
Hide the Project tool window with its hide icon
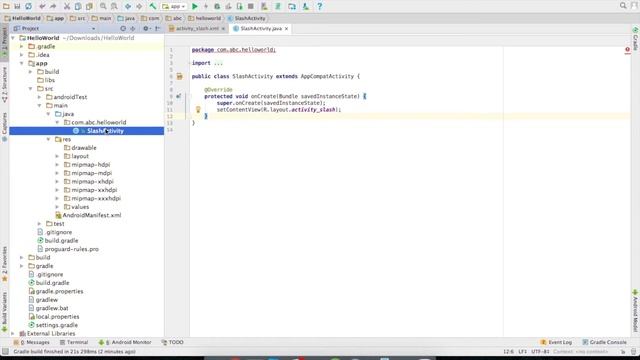[x=158, y=29]
